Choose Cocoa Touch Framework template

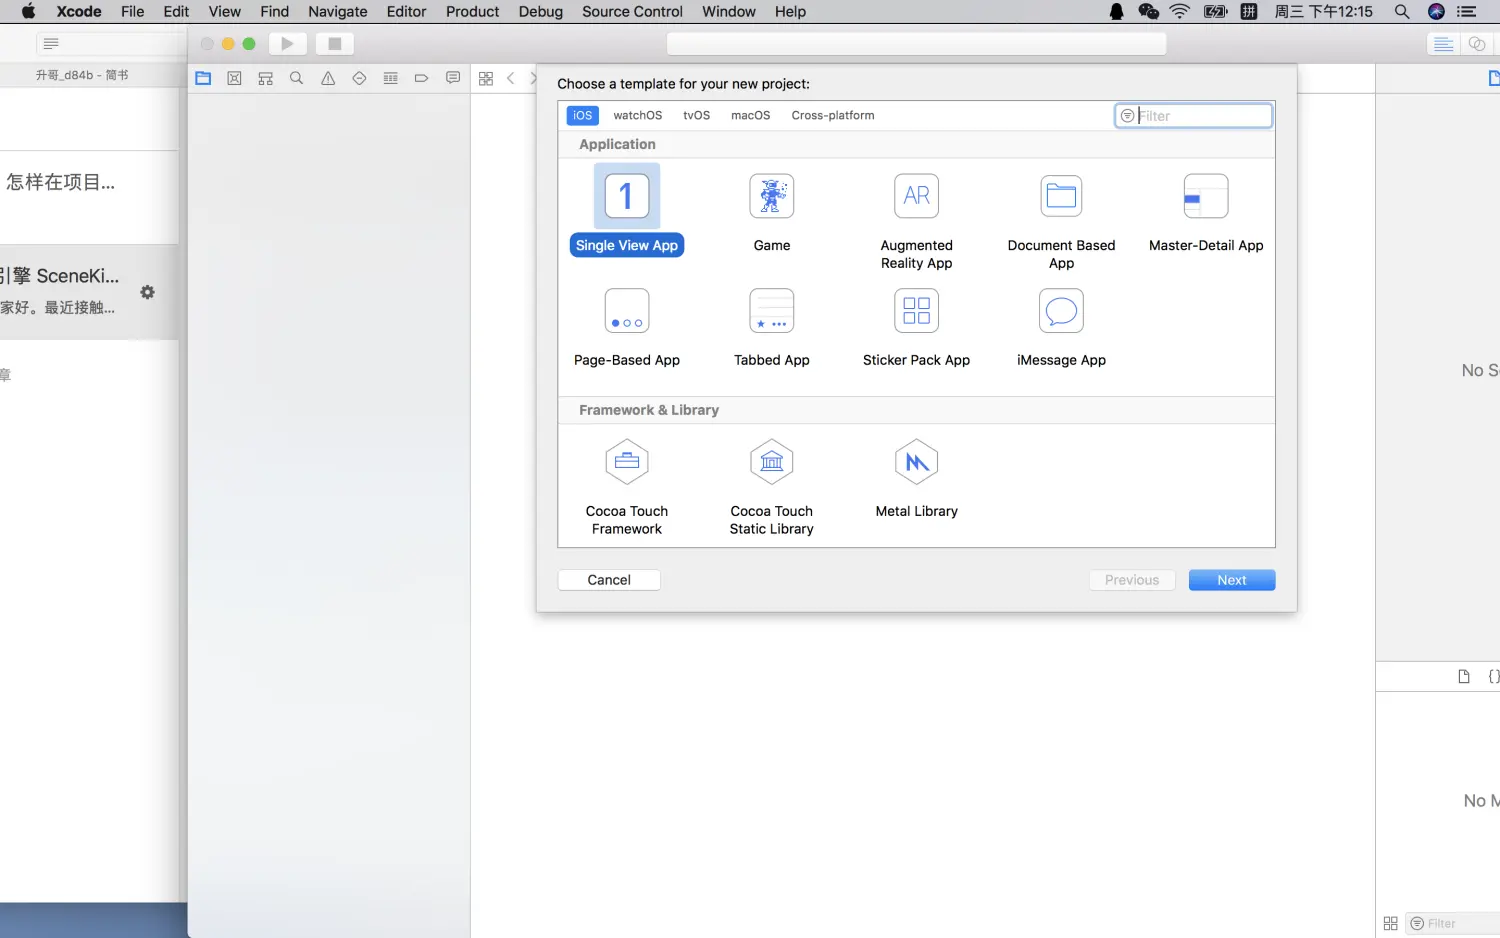(627, 488)
